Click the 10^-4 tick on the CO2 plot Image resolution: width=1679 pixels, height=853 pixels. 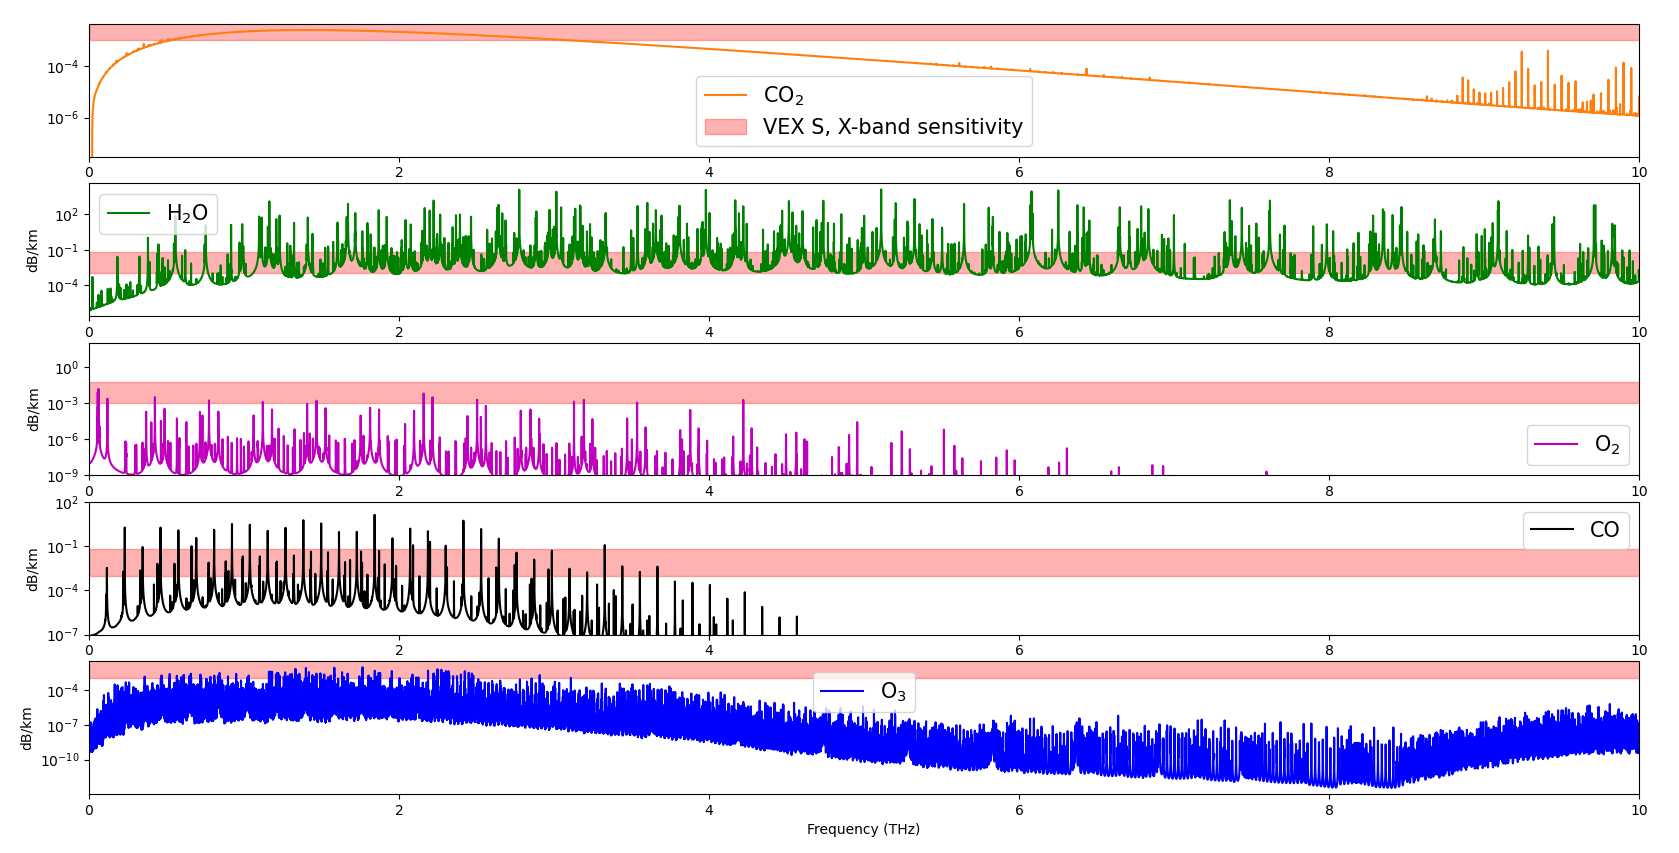63,67
